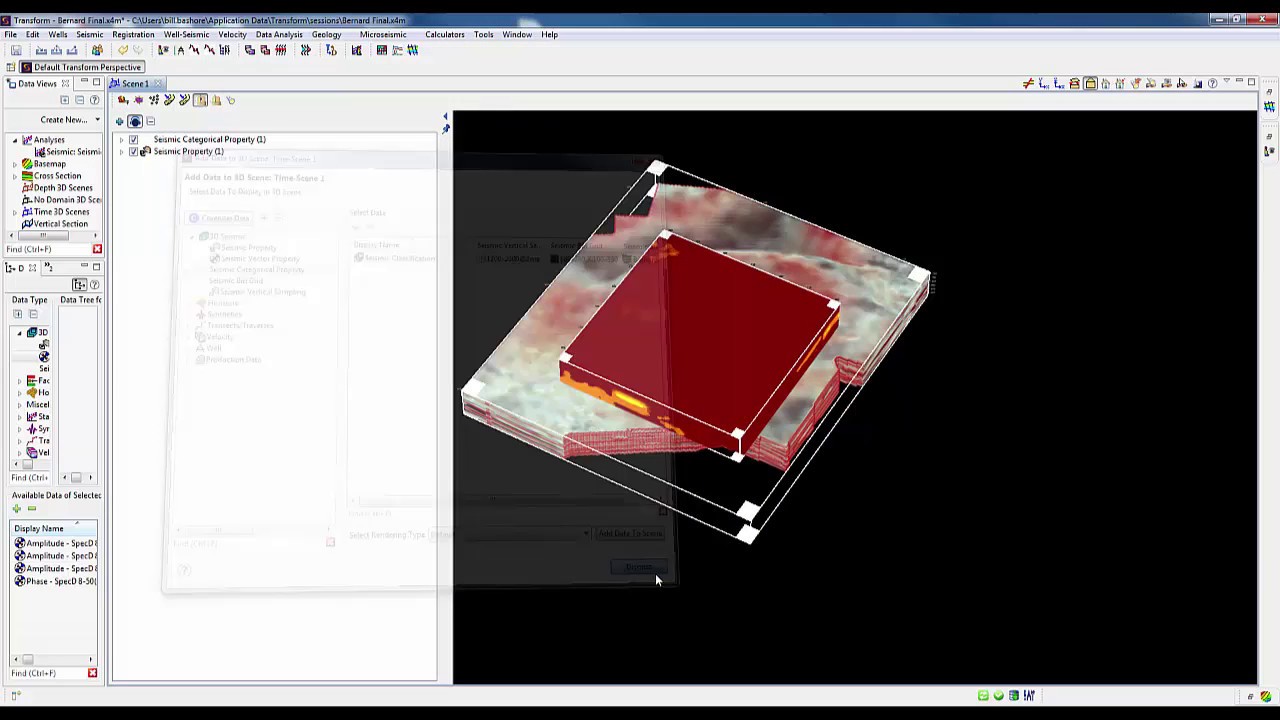Select the Phase - SpecD 8-50 row
The height and width of the screenshot is (720, 1280).
pyautogui.click(x=56, y=581)
